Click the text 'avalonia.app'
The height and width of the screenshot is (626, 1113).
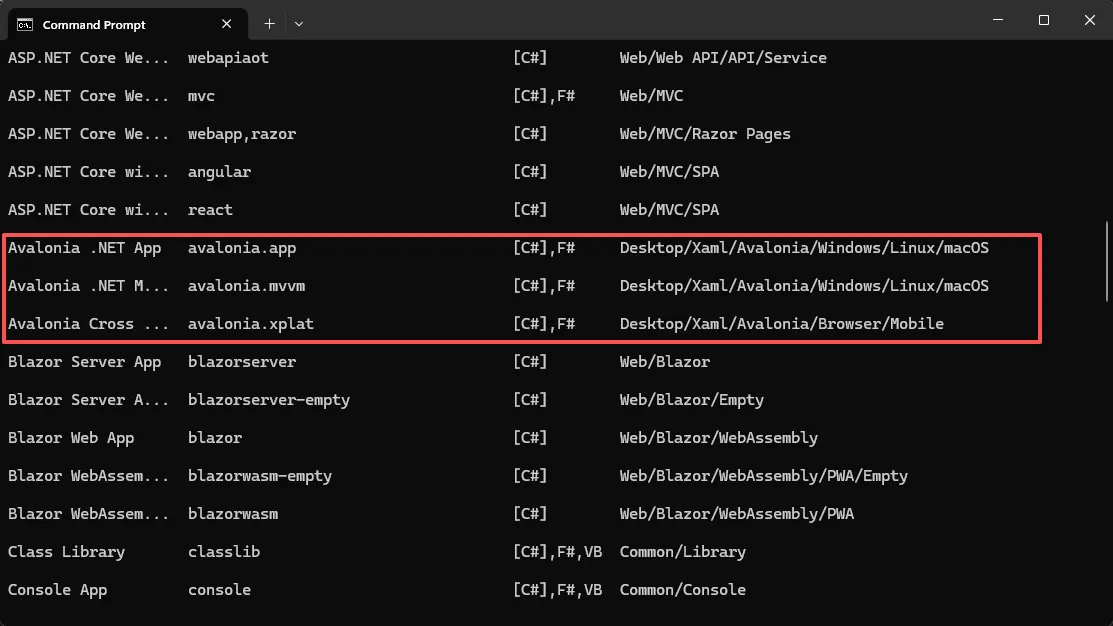241,248
